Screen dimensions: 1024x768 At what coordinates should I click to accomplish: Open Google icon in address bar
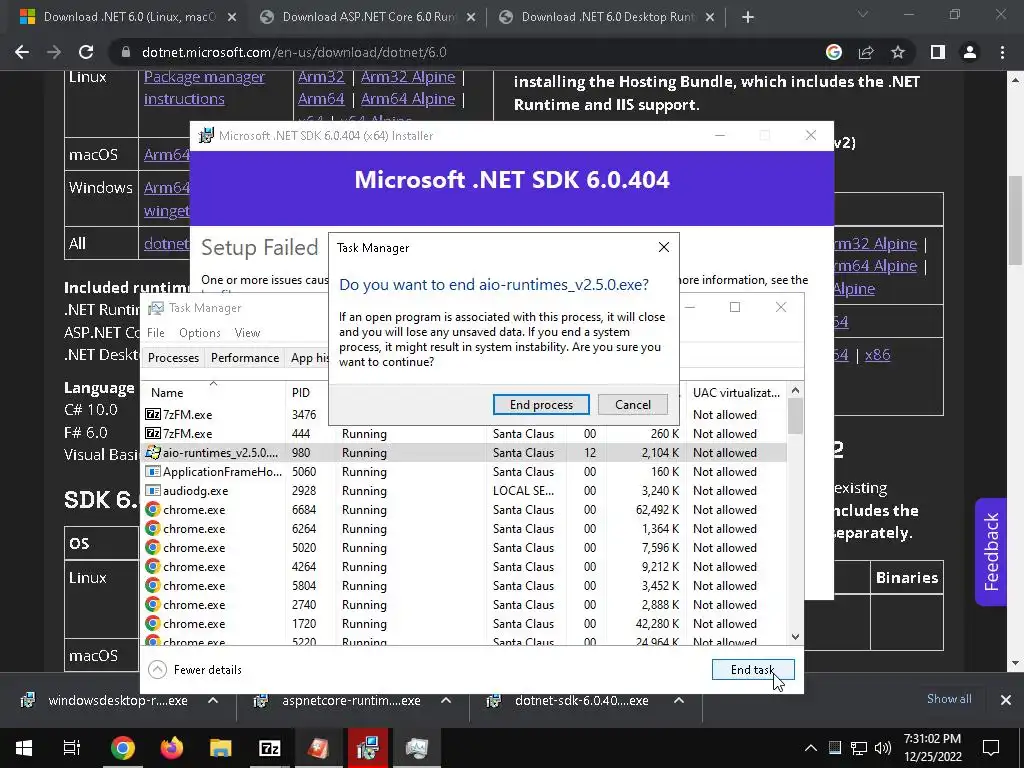coord(834,52)
